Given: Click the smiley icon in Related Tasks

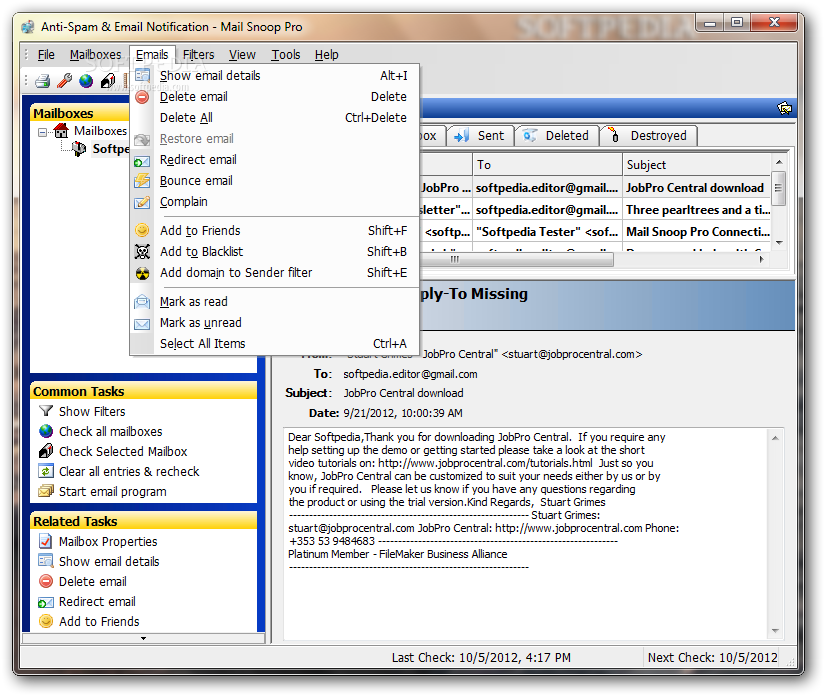Looking at the screenshot, I should [46, 621].
